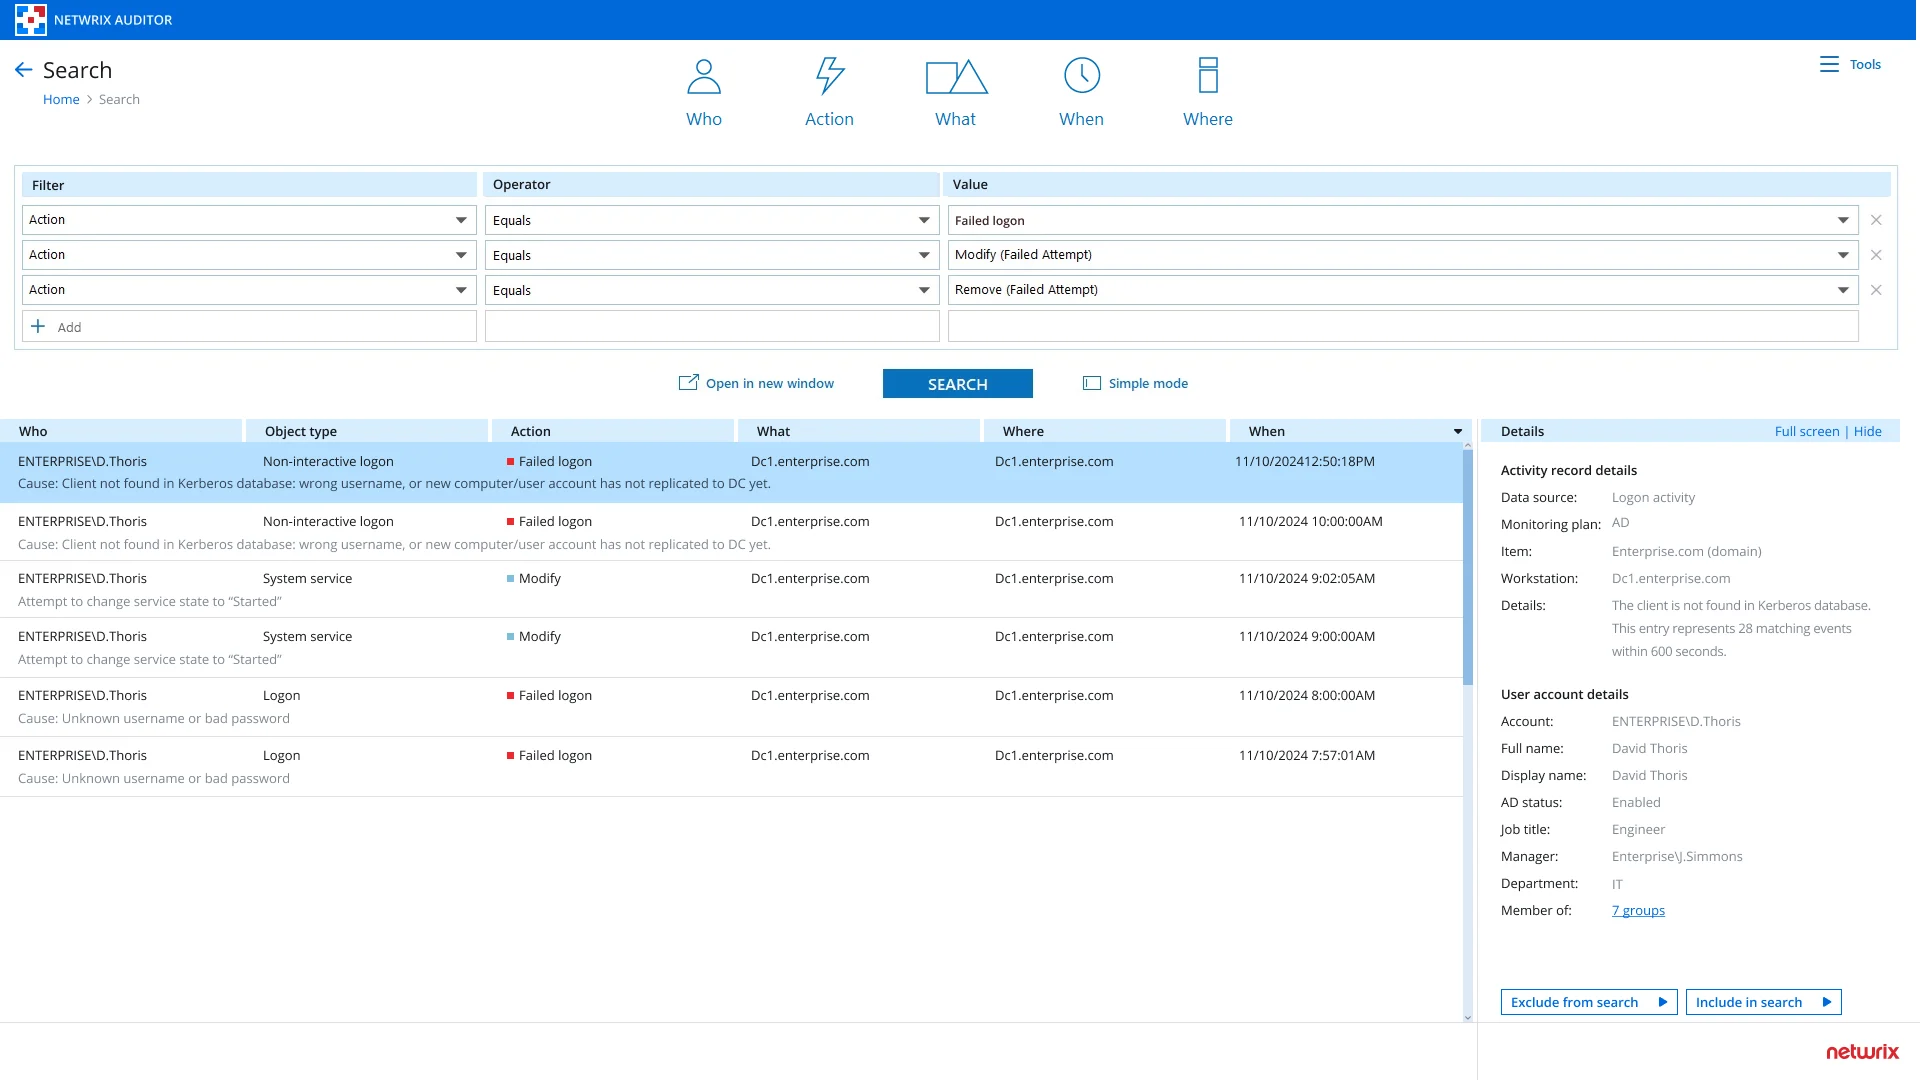
Task: Add a Who filter via person icon
Action: click(704, 76)
